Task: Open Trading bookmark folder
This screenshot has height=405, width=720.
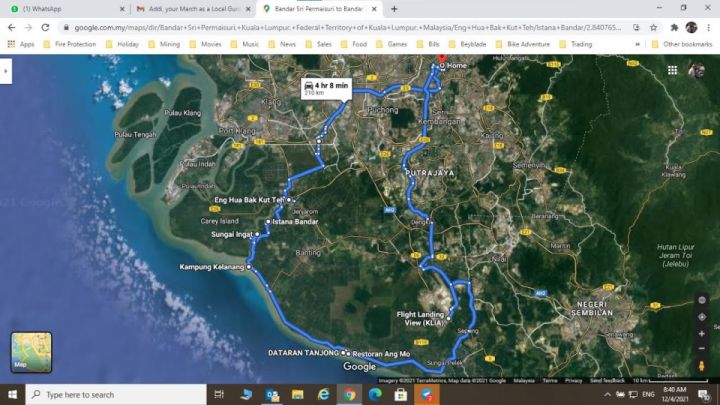Action: click(576, 44)
